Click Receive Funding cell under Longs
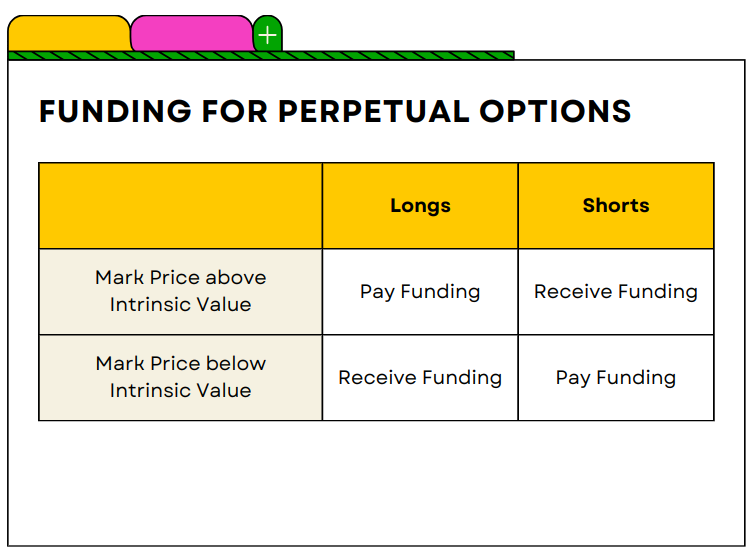The width and height of the screenshot is (752, 554). click(x=420, y=377)
